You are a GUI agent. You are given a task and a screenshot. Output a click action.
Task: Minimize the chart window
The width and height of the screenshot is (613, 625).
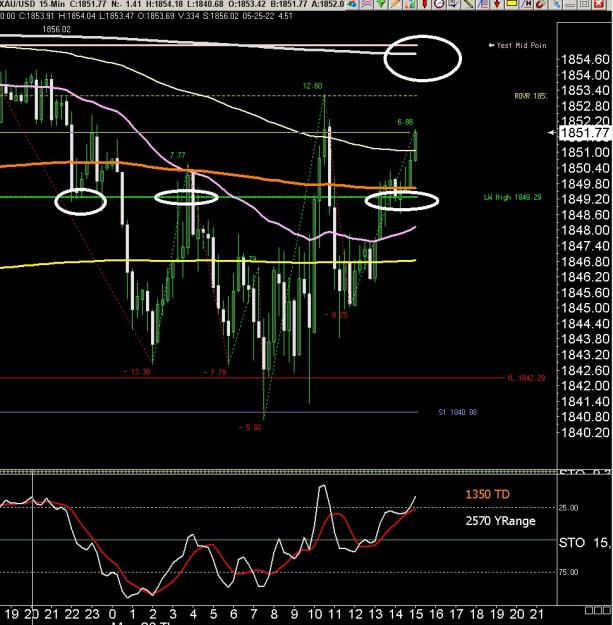point(570,4)
